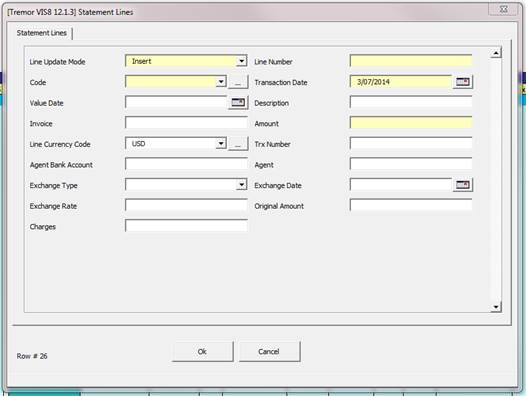Expand the Line Currency Code USD dropdown
The width and height of the screenshot is (526, 396).
pos(221,144)
